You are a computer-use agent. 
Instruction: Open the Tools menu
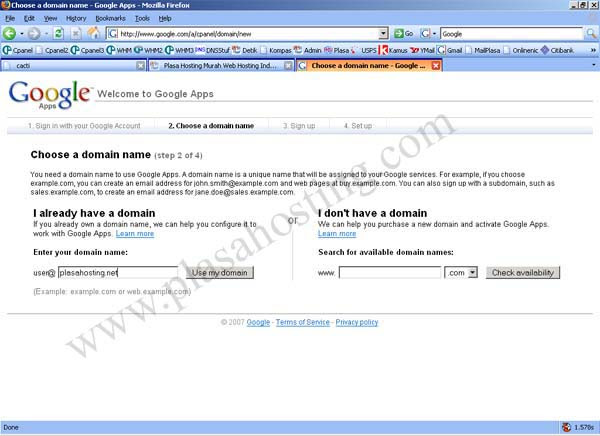(142, 18)
